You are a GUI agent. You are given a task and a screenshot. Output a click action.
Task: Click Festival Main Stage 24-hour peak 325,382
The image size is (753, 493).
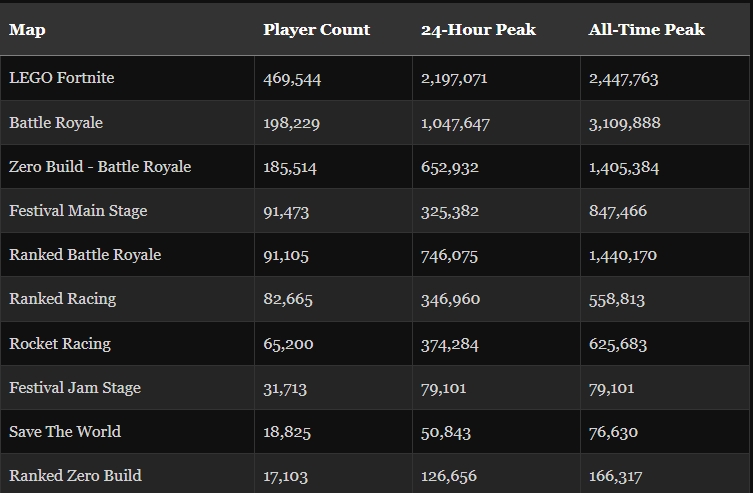[x=450, y=211]
